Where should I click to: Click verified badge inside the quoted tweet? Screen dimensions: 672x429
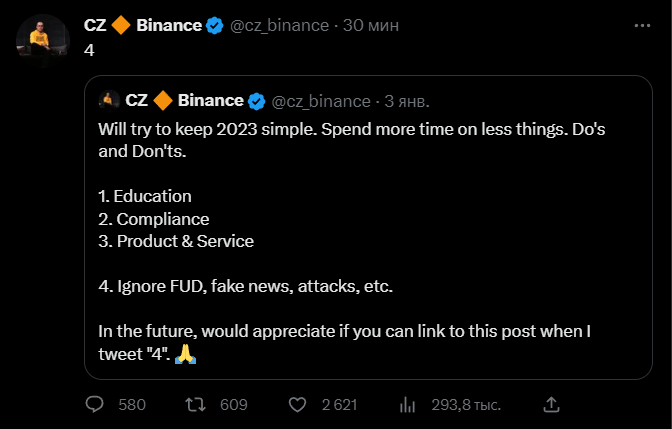[256, 100]
